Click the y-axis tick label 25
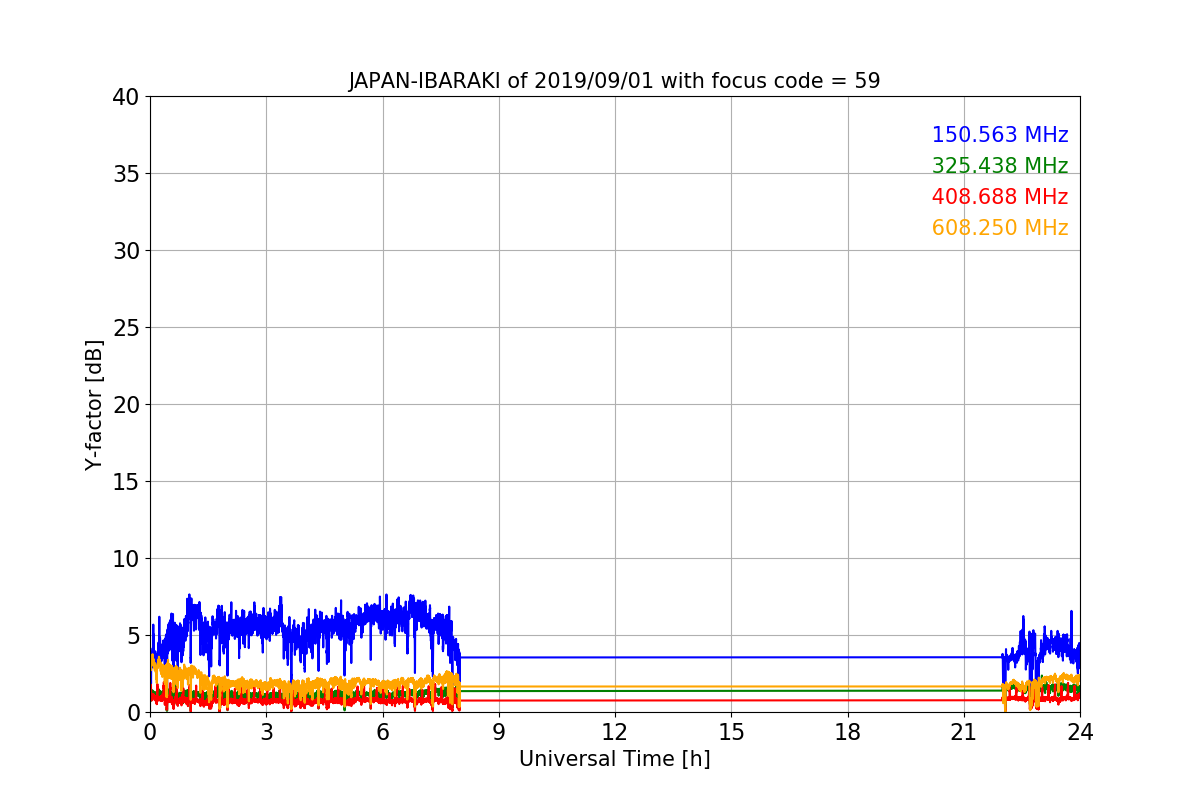This screenshot has height=800, width=1200. pyautogui.click(x=125, y=328)
